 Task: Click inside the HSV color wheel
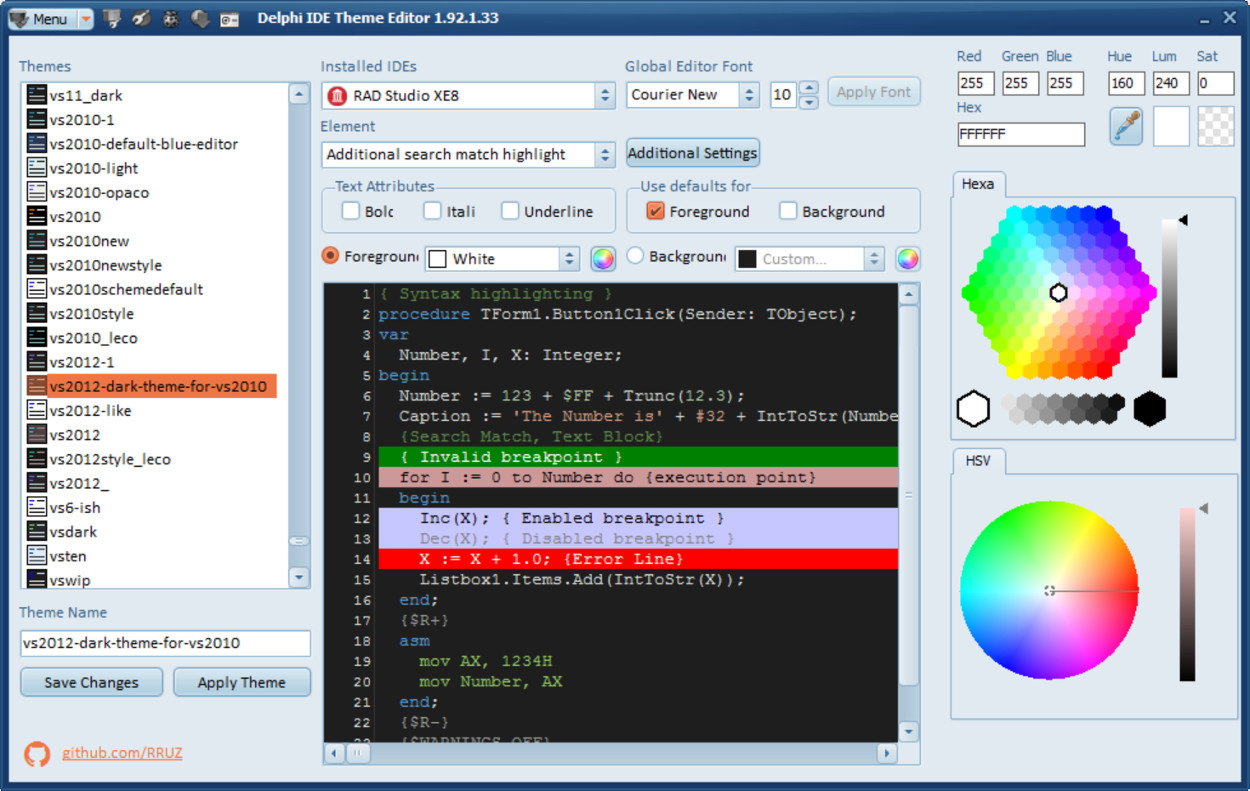click(1049, 591)
